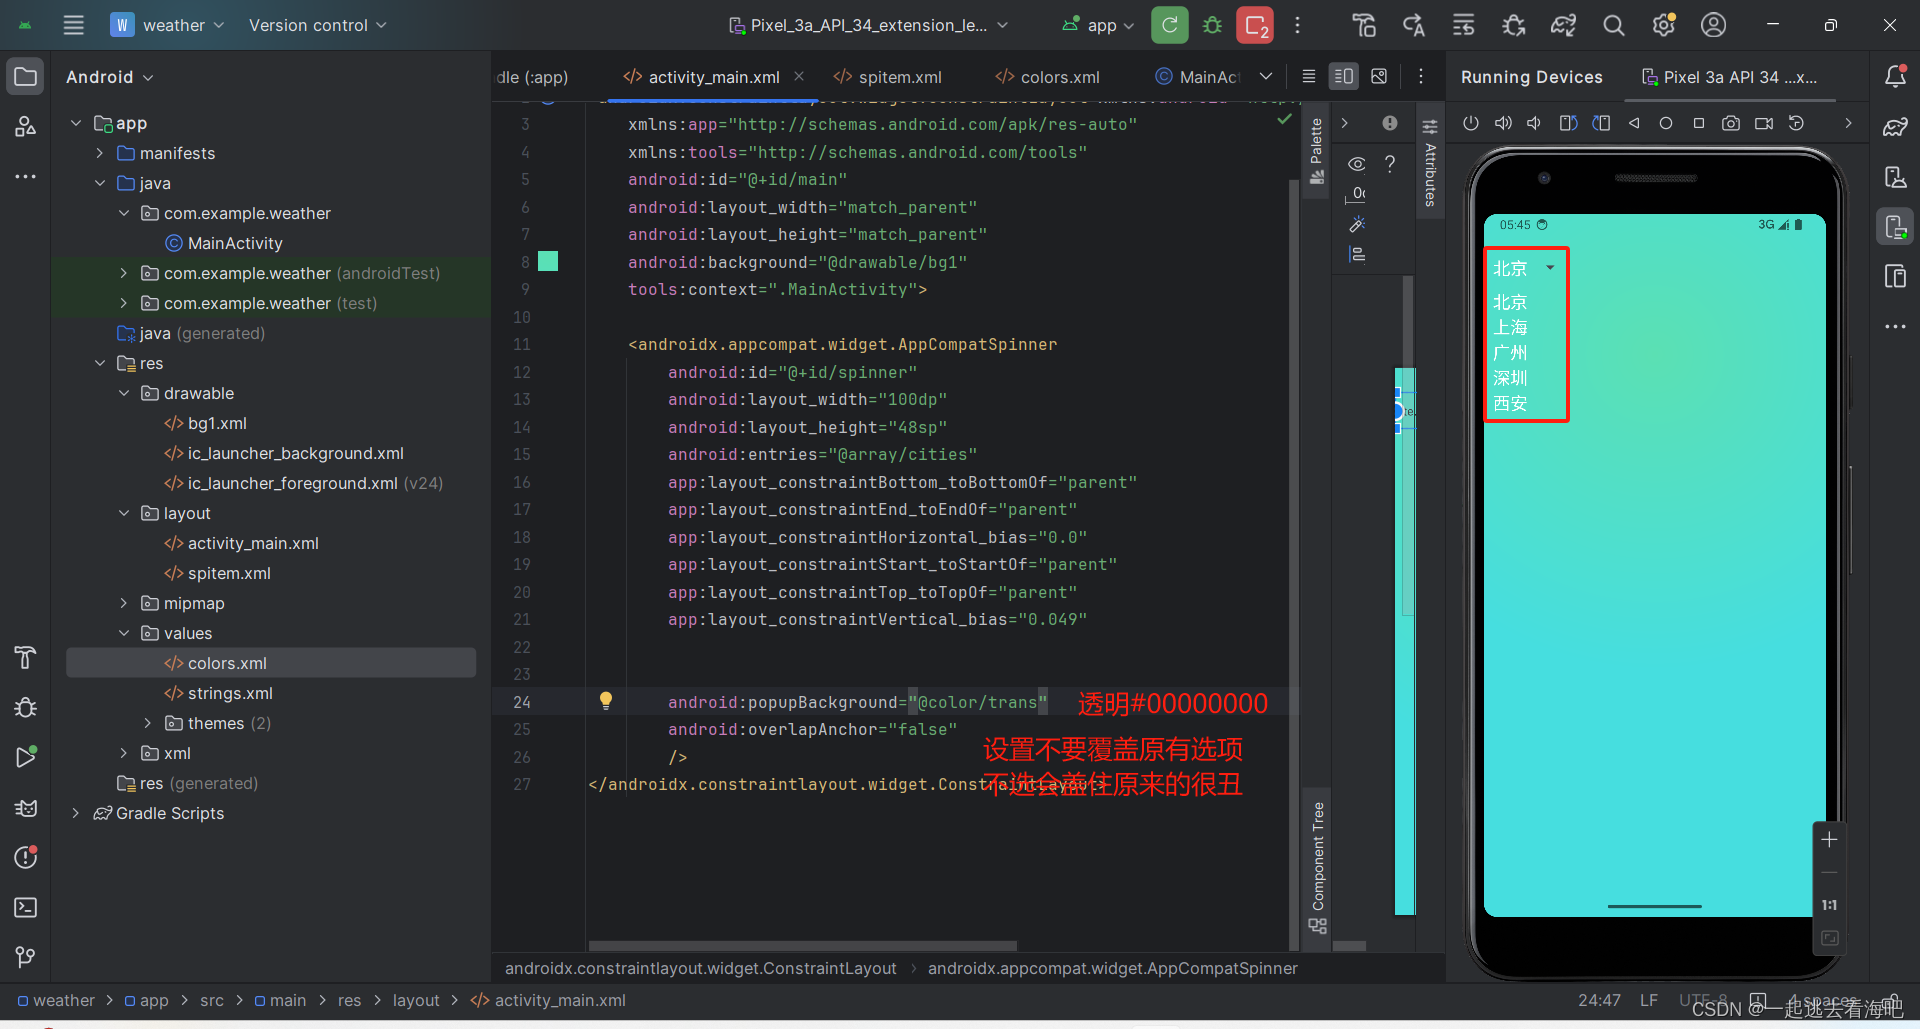Viewport: 1920px width, 1029px height.
Task: Open Logcat tool window
Action: tap(25, 807)
